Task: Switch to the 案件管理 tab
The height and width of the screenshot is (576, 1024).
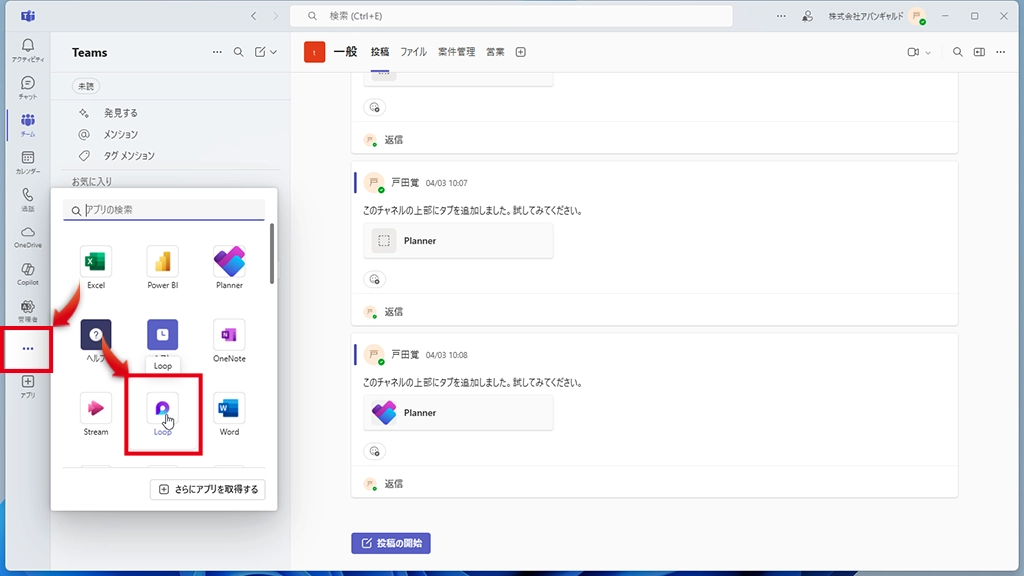Action: click(456, 52)
